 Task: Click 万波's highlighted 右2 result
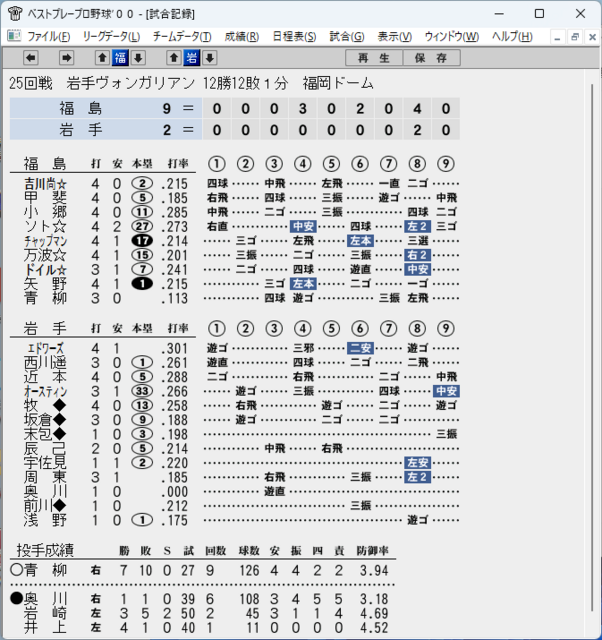[x=417, y=255]
